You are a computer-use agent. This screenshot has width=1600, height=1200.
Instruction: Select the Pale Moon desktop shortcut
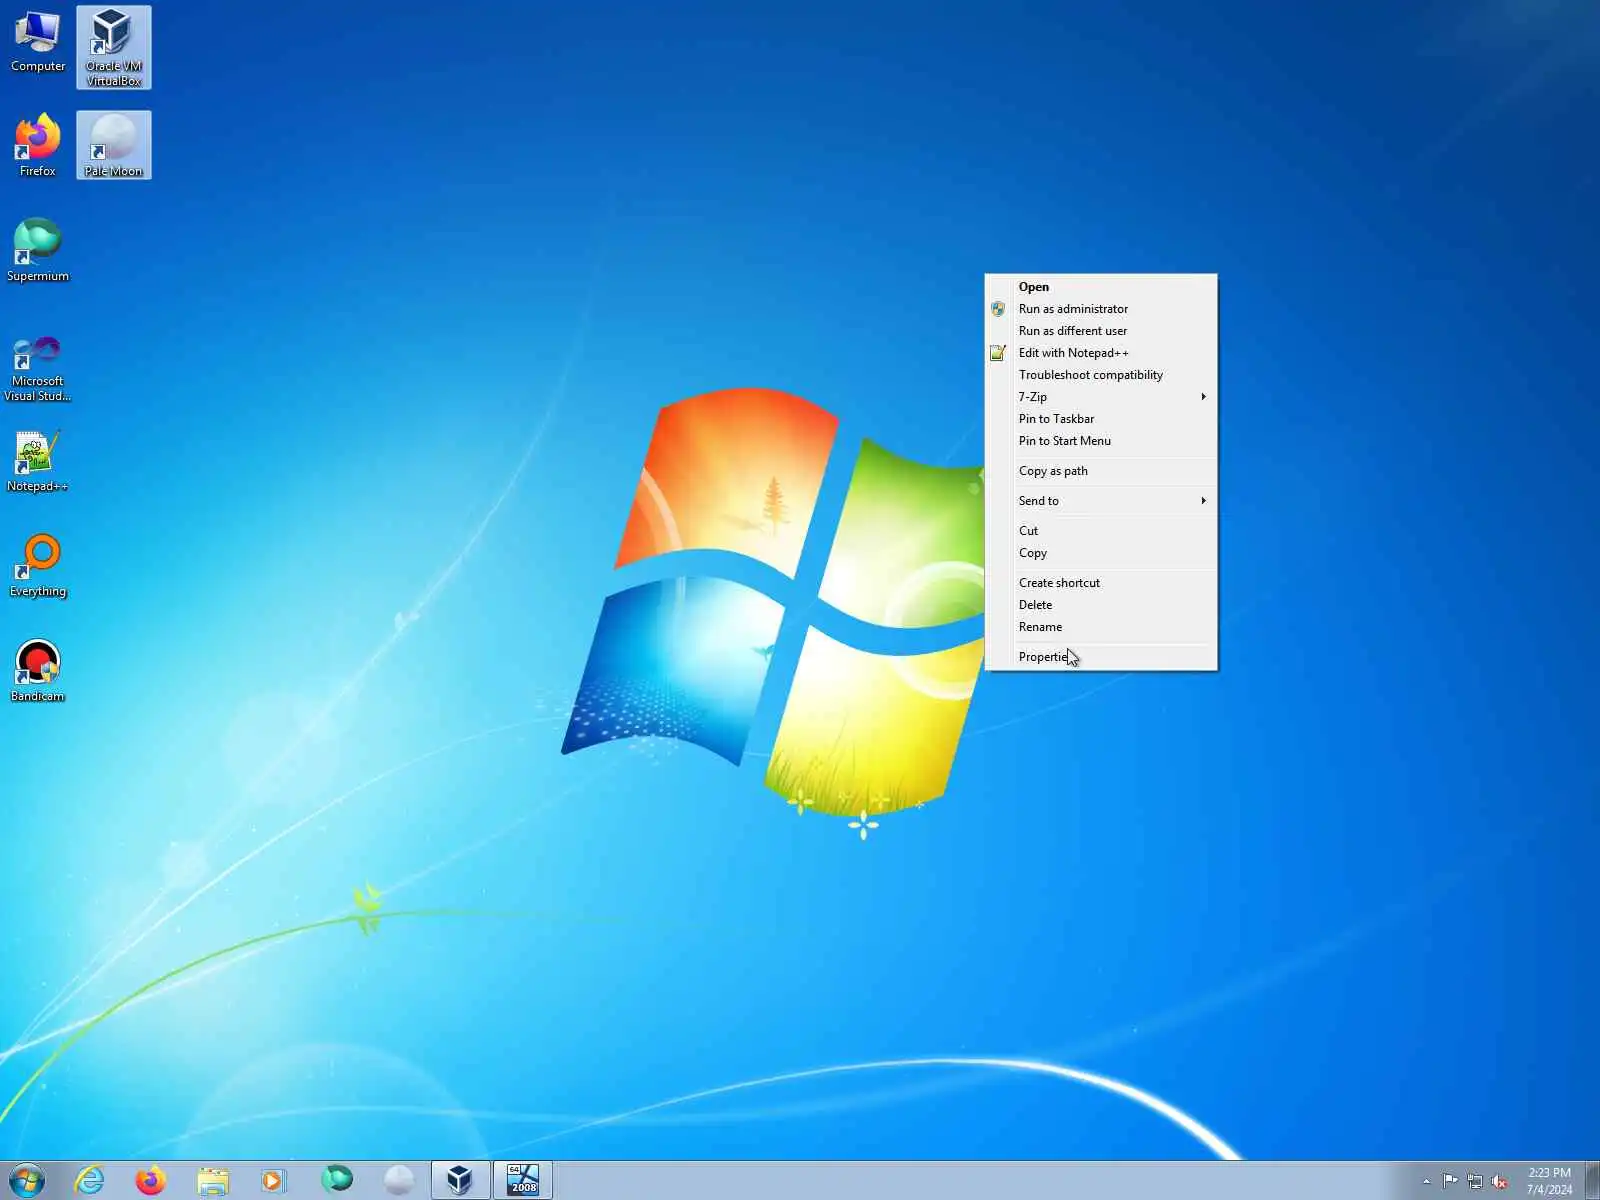coord(114,146)
